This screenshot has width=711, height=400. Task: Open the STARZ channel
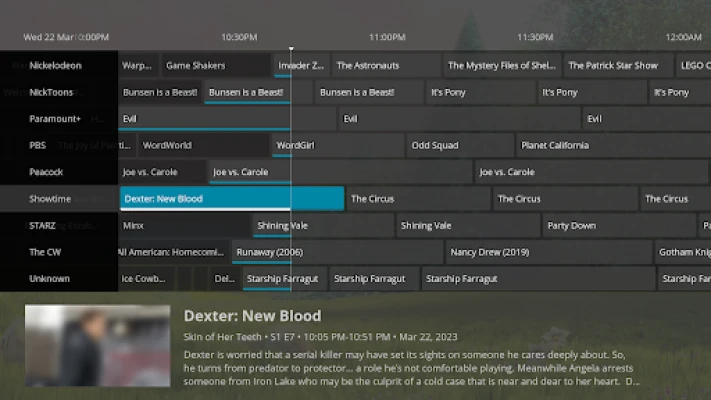pos(43,226)
